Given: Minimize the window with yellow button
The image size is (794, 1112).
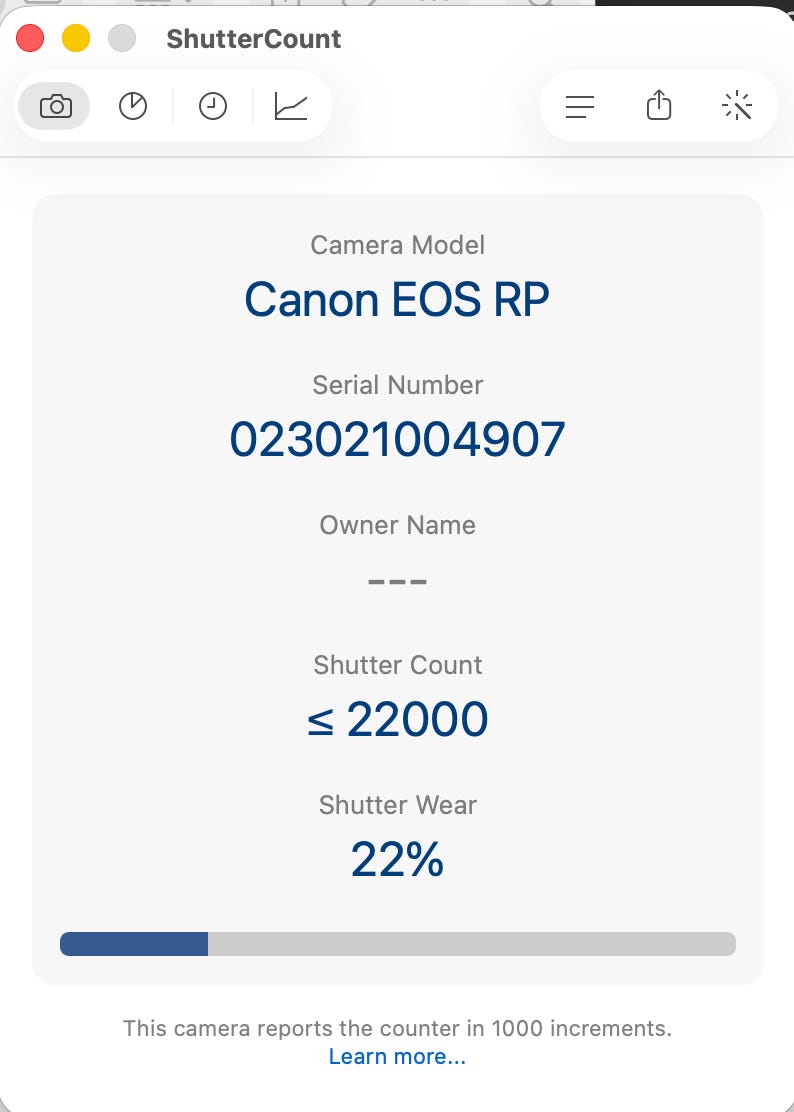Looking at the screenshot, I should coord(76,39).
